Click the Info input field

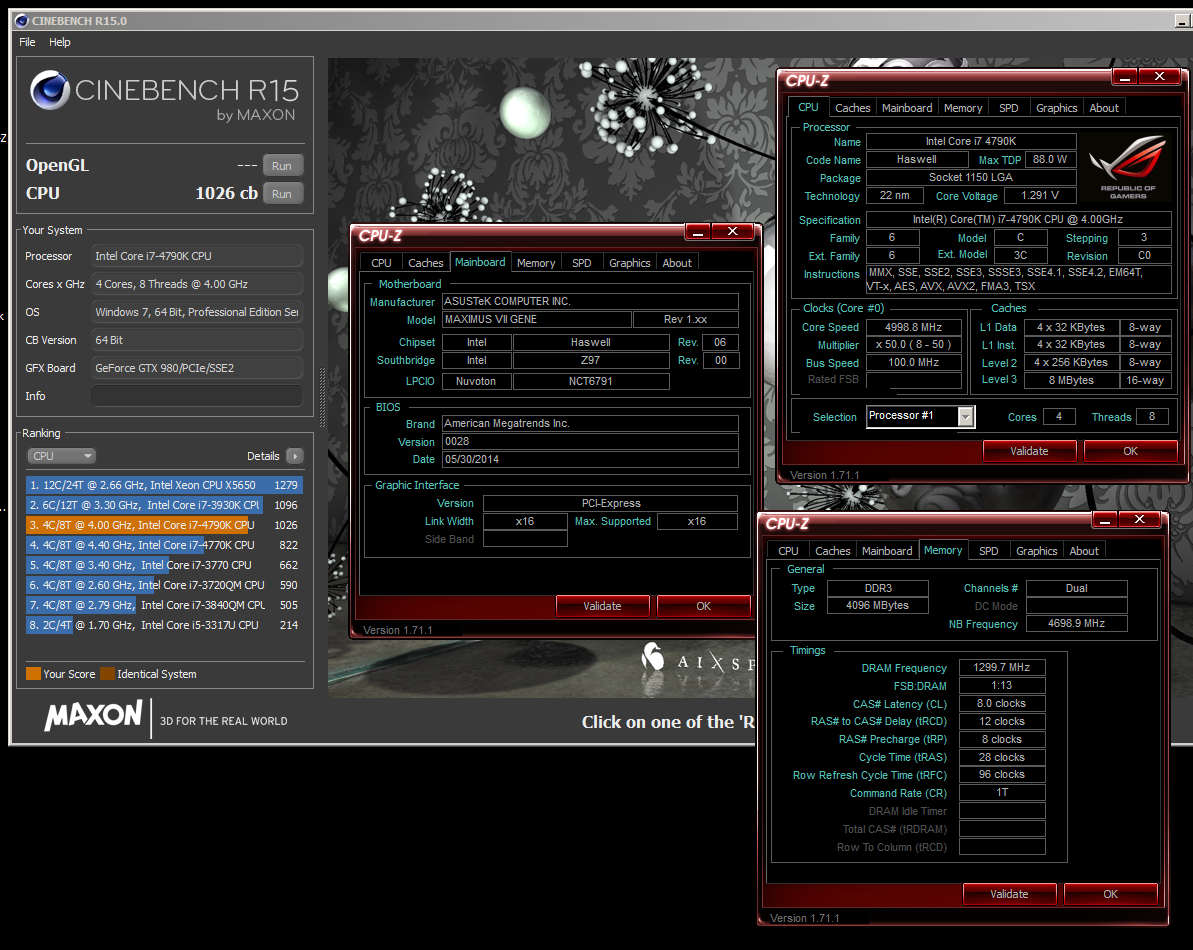pos(197,396)
